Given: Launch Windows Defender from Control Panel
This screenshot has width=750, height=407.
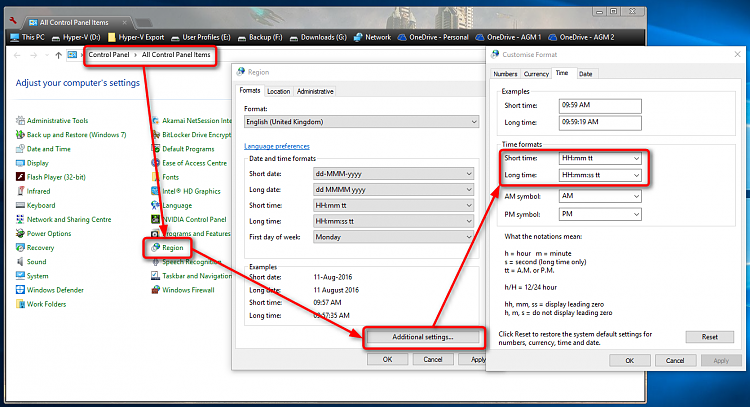Looking at the screenshot, I should (55, 289).
